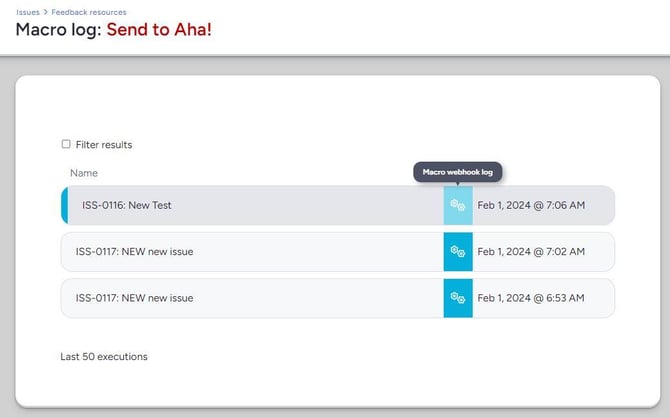Enable the Filter results checkbox

[x=66, y=144]
